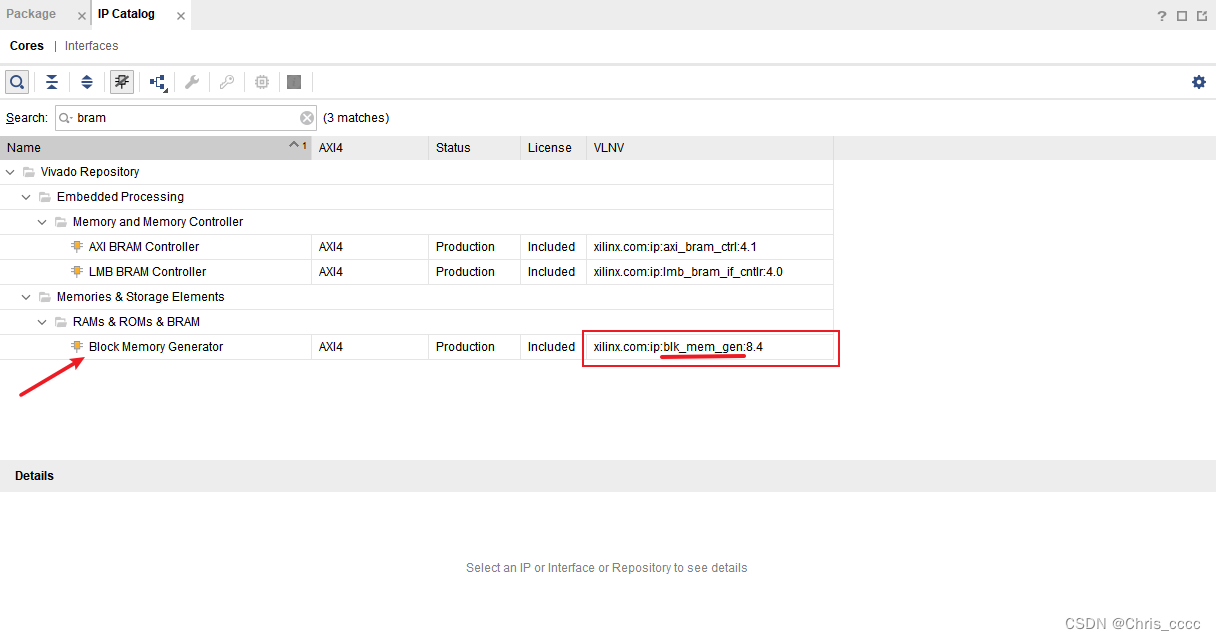Viewport: 1216px width, 640px height.
Task: Click the license key icon in toolbar
Action: click(x=226, y=81)
